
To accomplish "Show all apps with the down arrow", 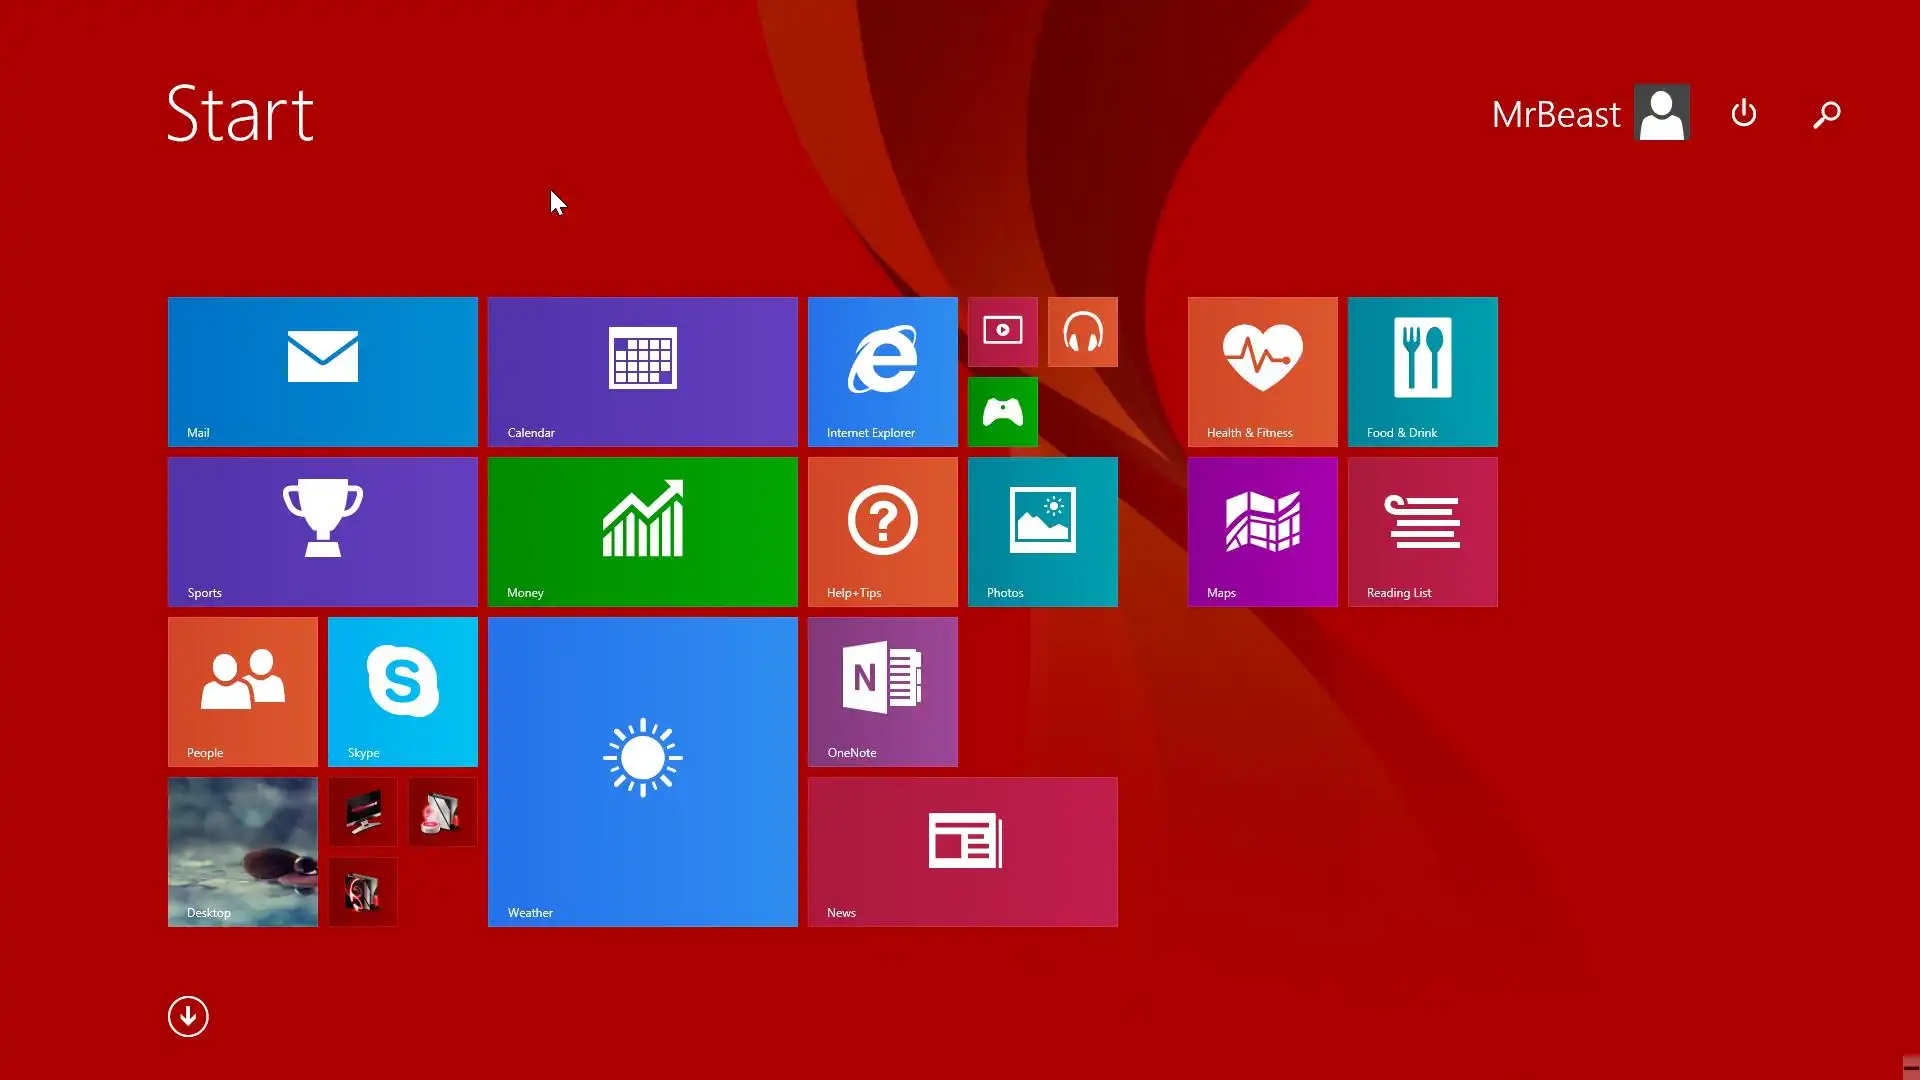I will 188,1016.
